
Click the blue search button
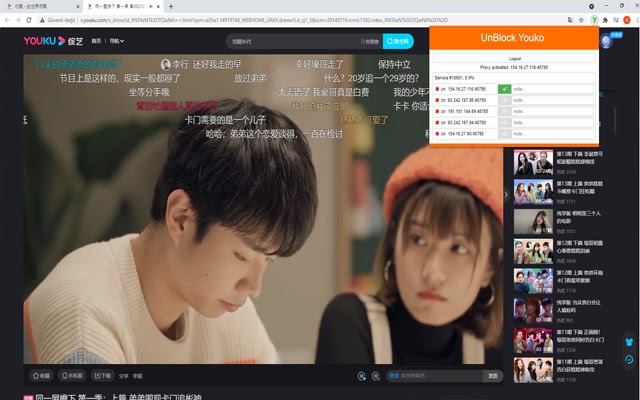point(398,41)
